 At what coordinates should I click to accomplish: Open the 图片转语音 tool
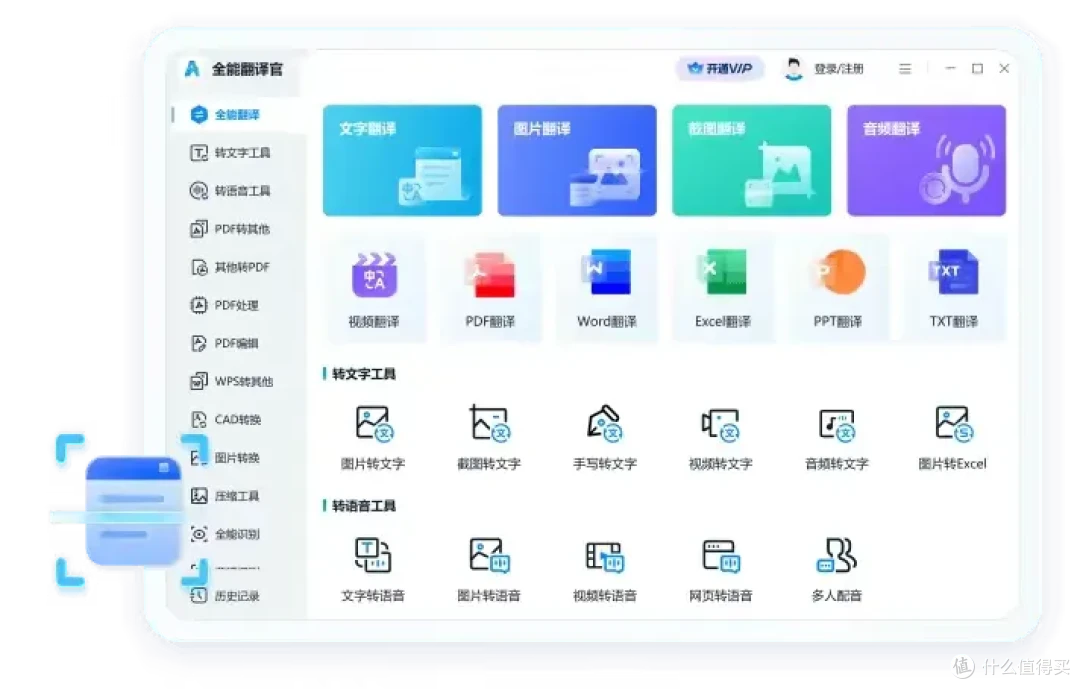pyautogui.click(x=489, y=570)
